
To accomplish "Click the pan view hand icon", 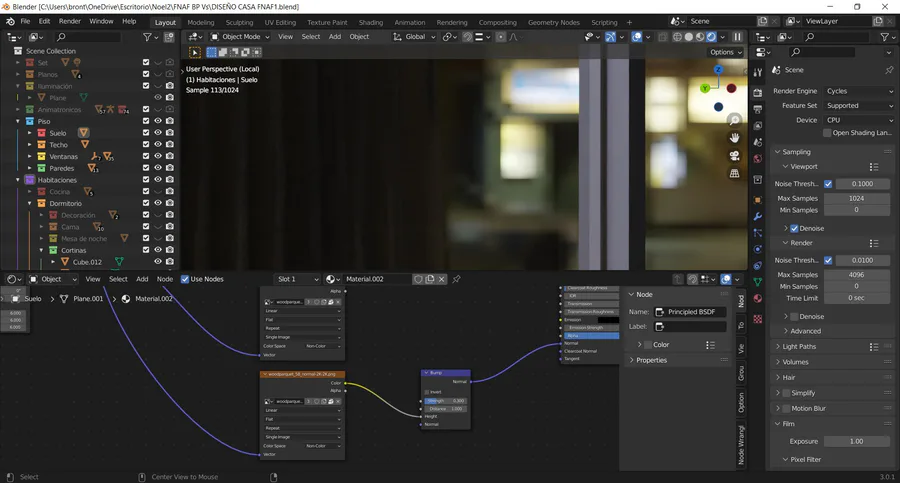I will tap(734, 137).
